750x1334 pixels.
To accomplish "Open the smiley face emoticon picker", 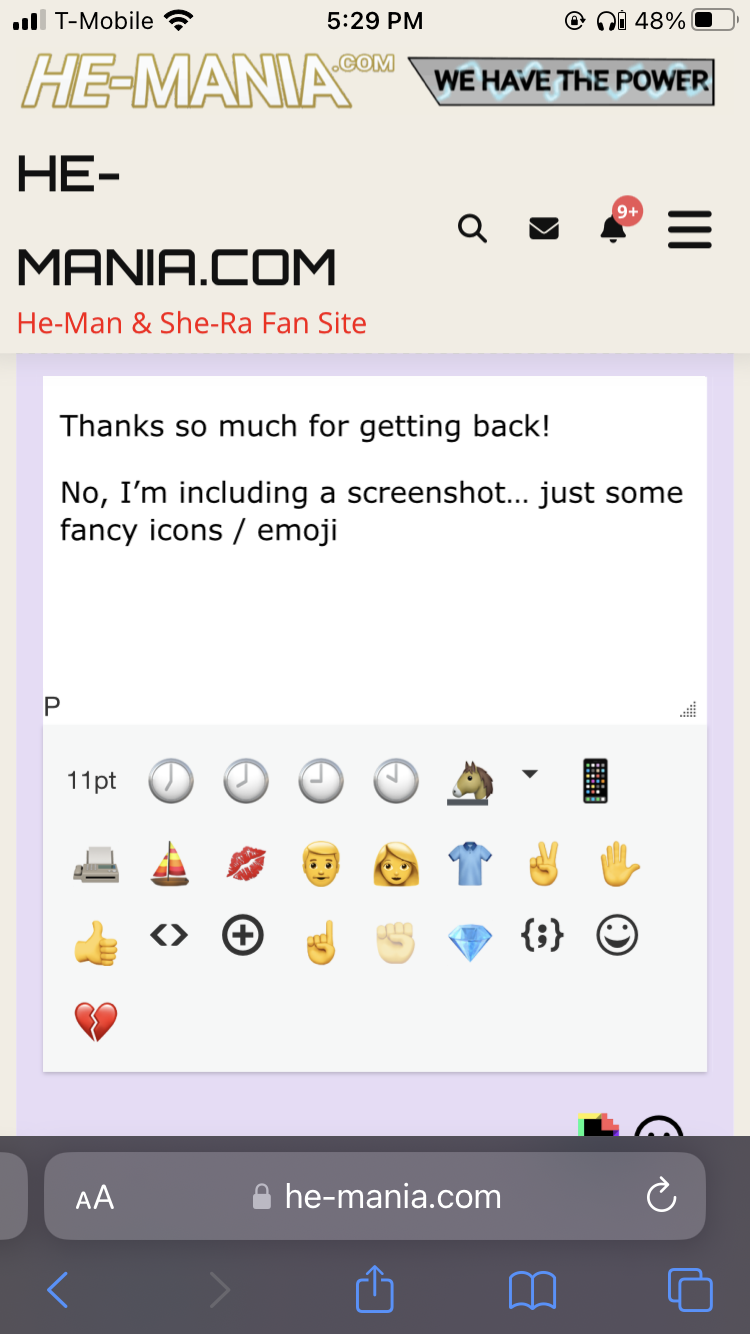I will click(617, 936).
